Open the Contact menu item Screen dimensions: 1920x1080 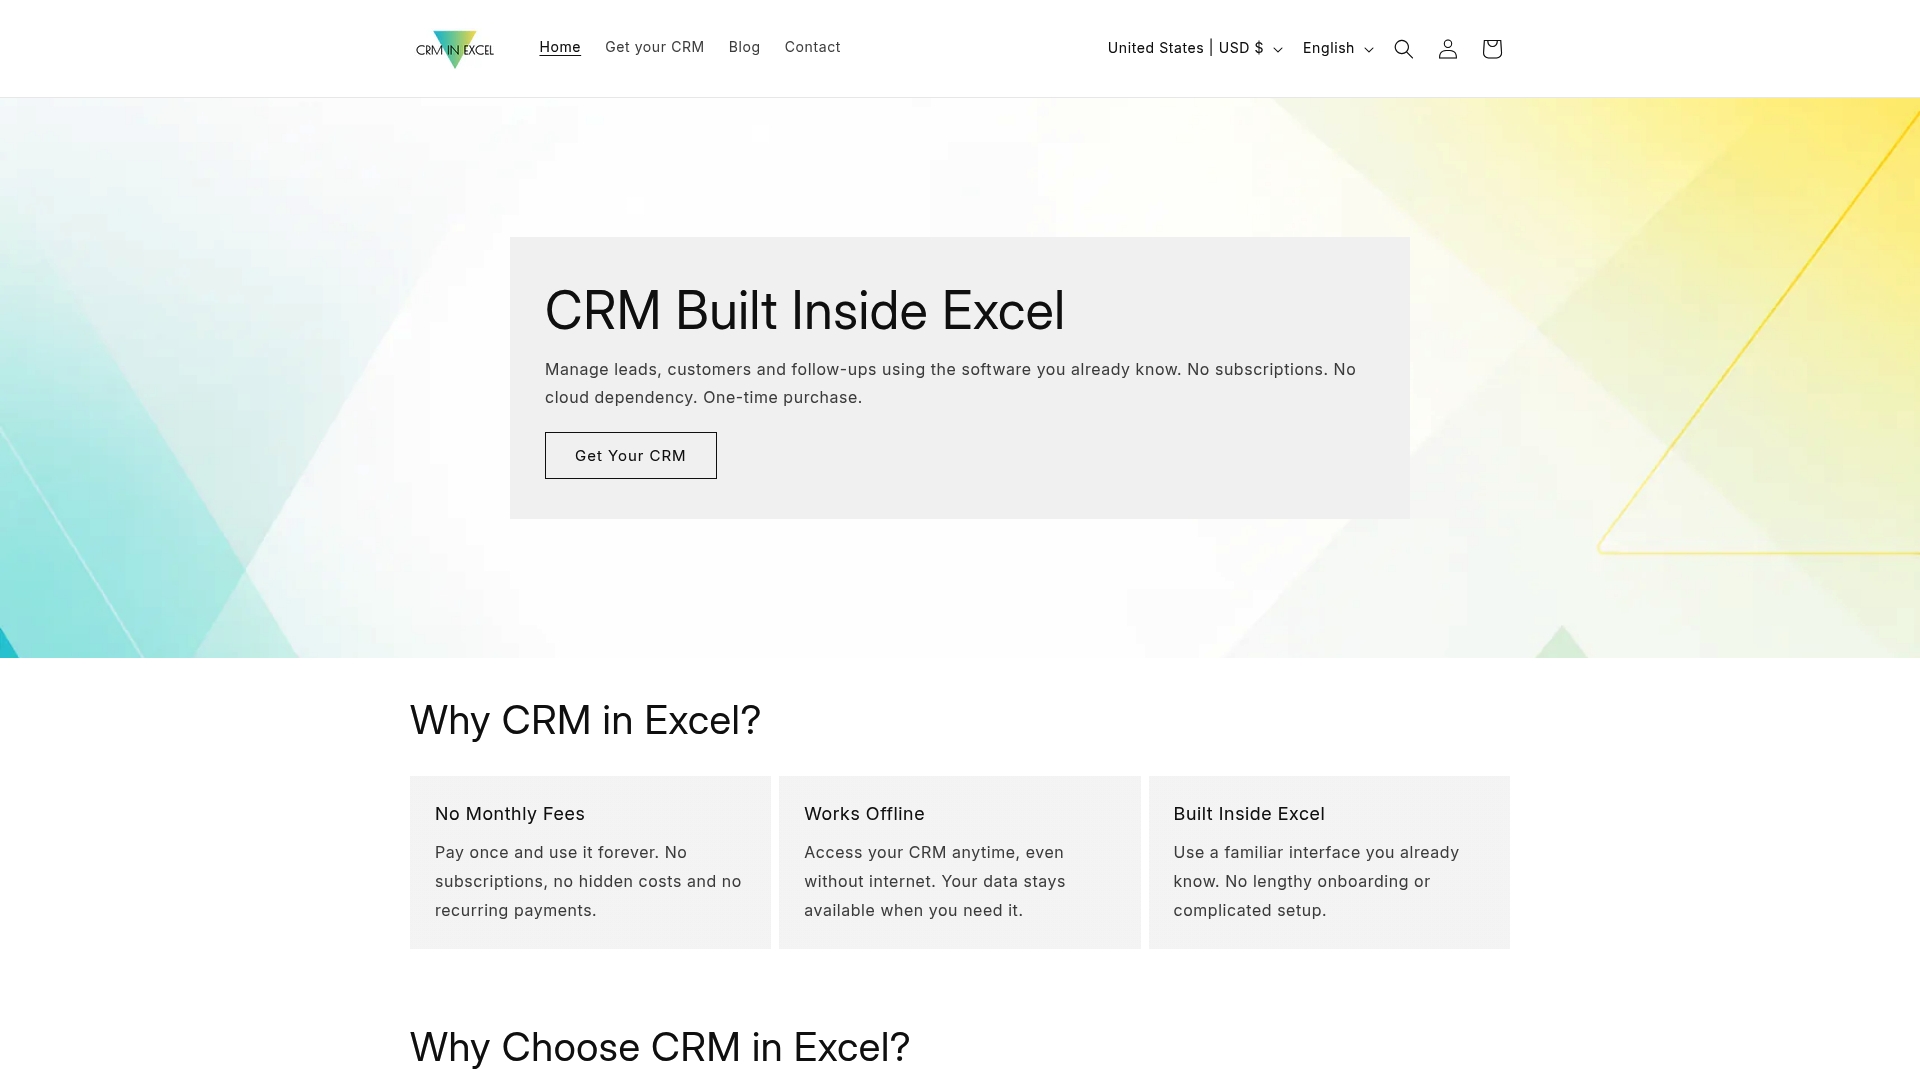pos(812,47)
